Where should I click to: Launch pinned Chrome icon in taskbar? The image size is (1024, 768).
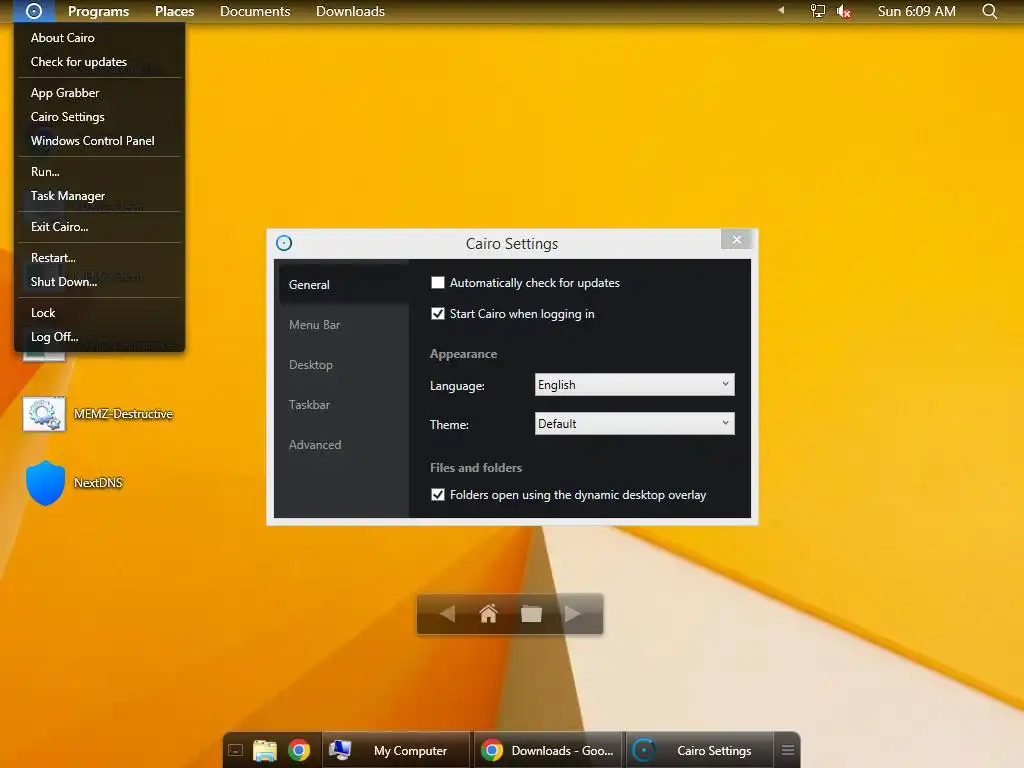coord(299,750)
